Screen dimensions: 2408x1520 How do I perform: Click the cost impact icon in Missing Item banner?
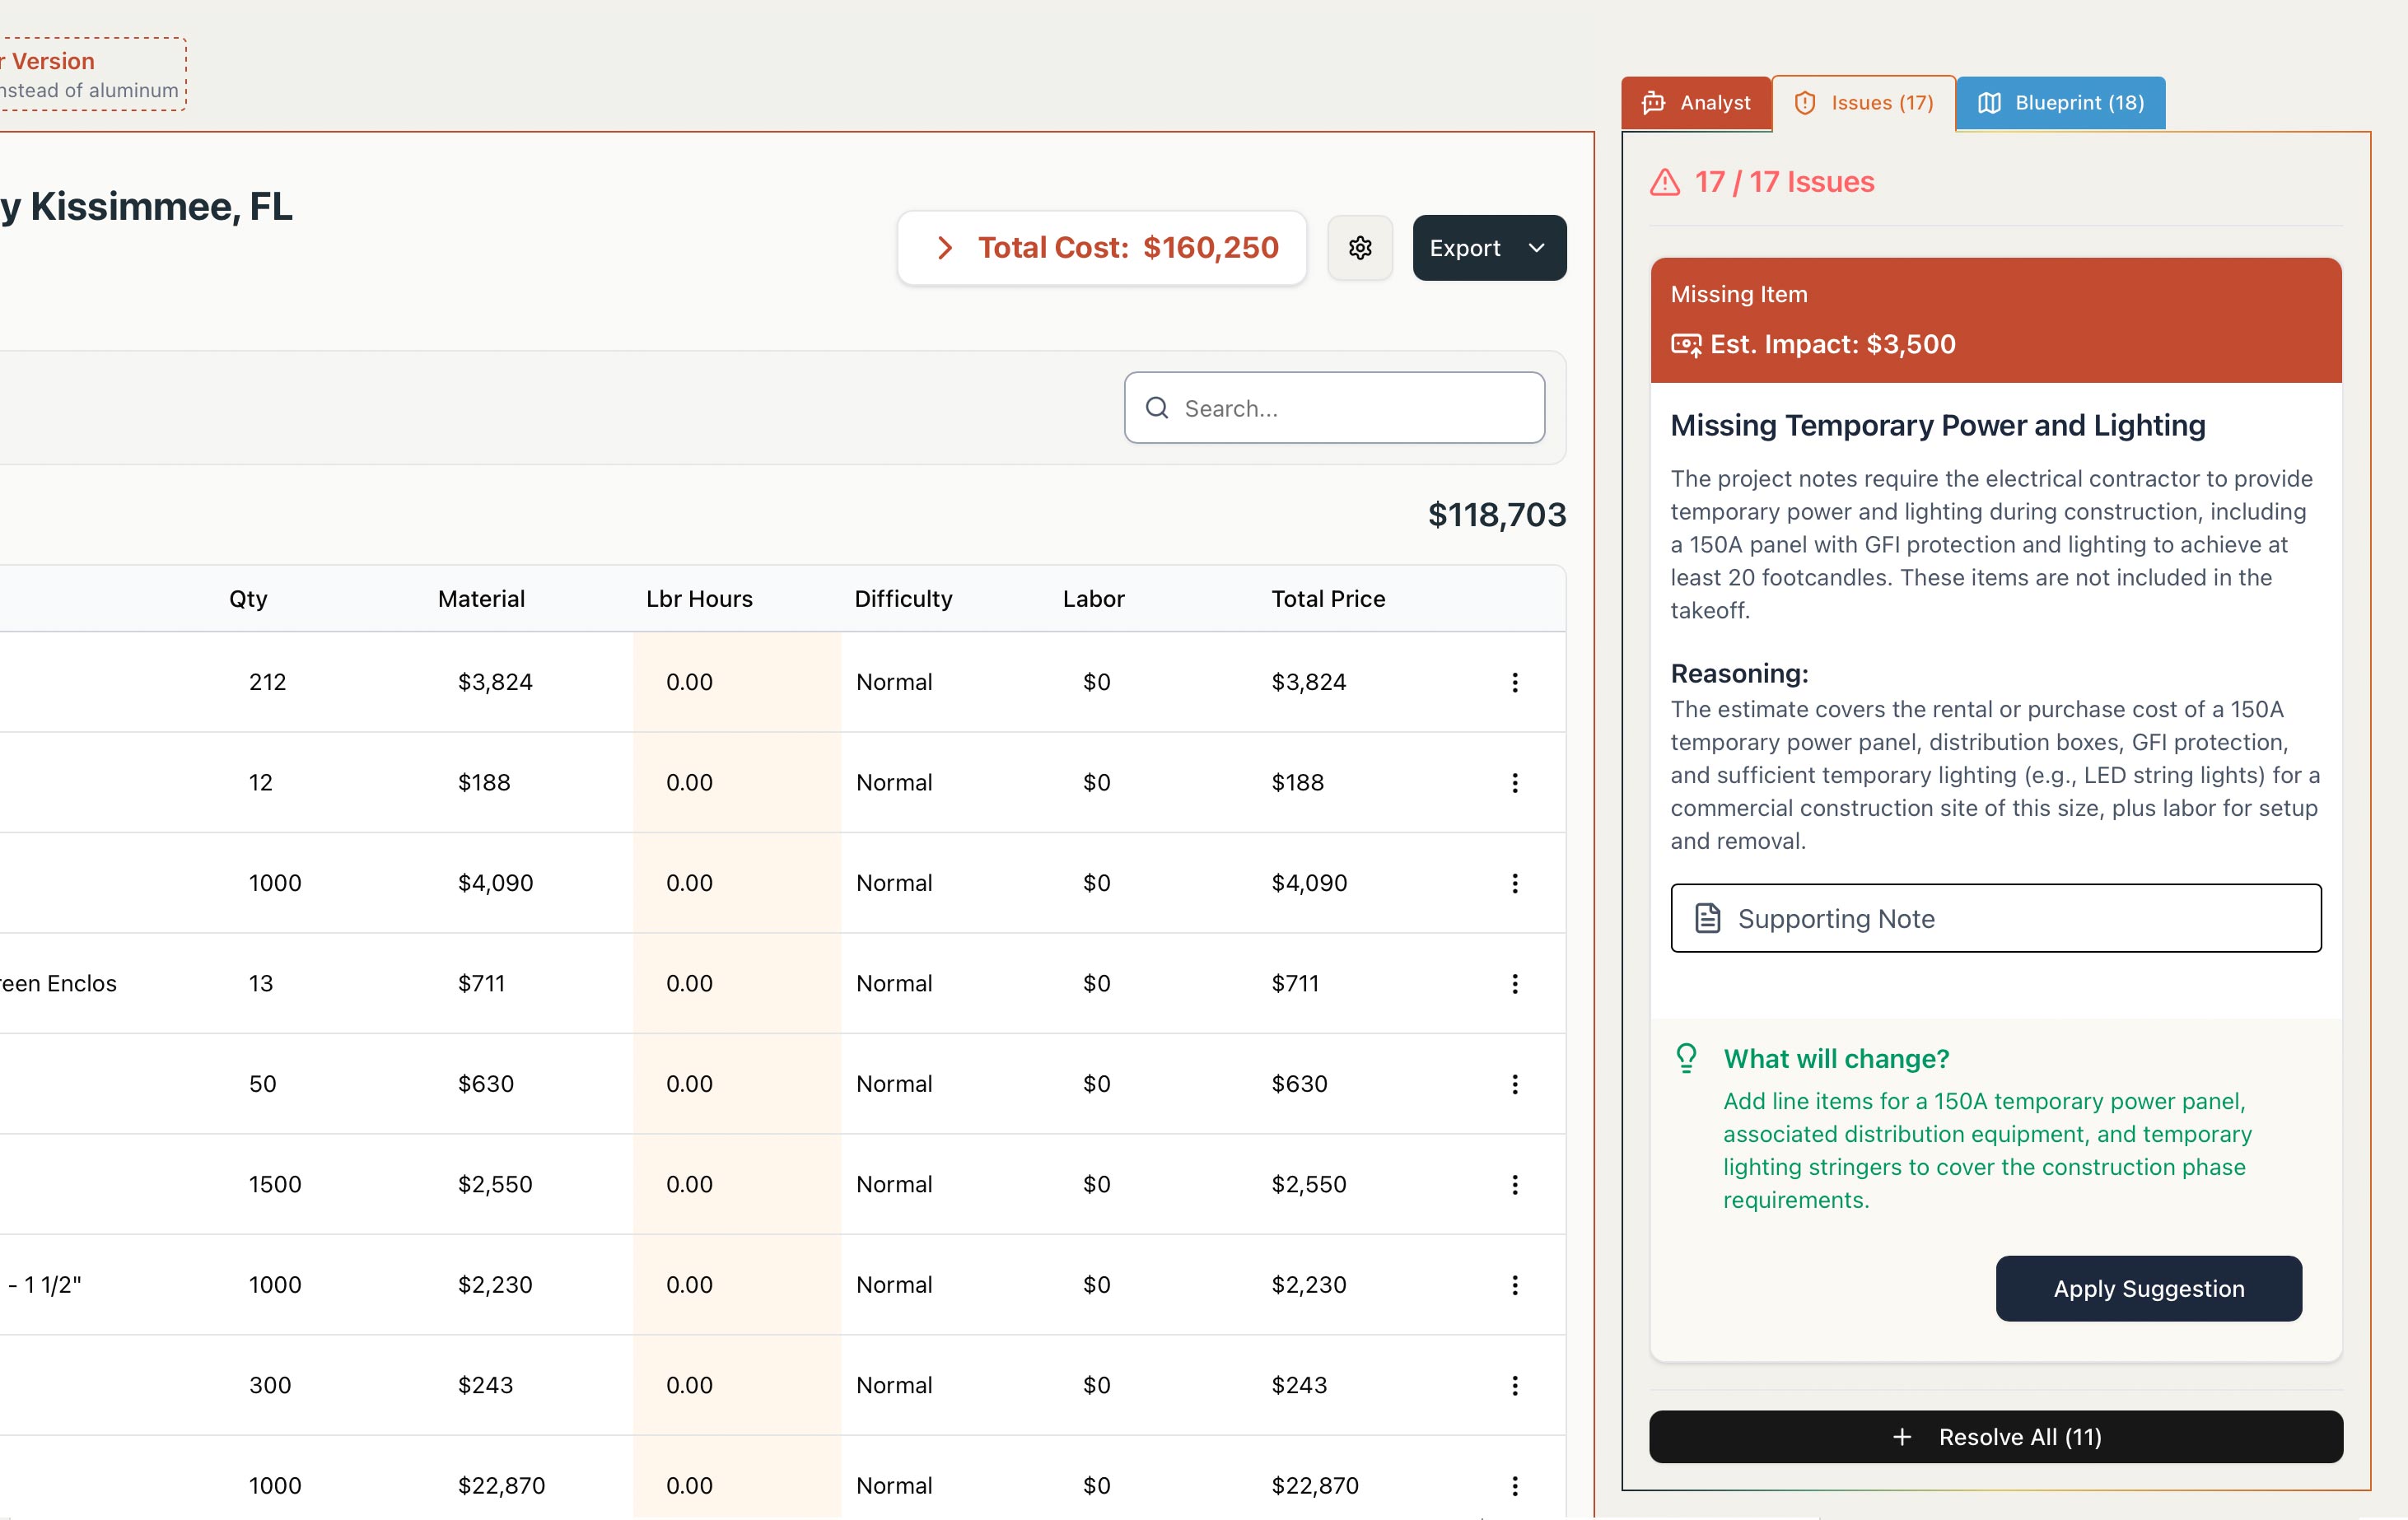(x=1687, y=344)
